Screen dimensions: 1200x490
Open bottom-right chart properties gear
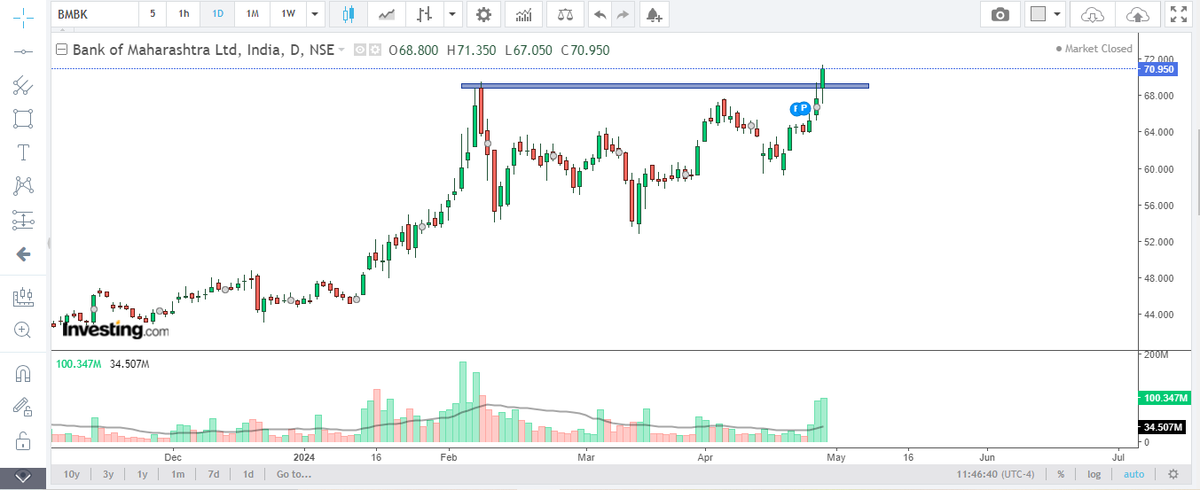click(1172, 474)
